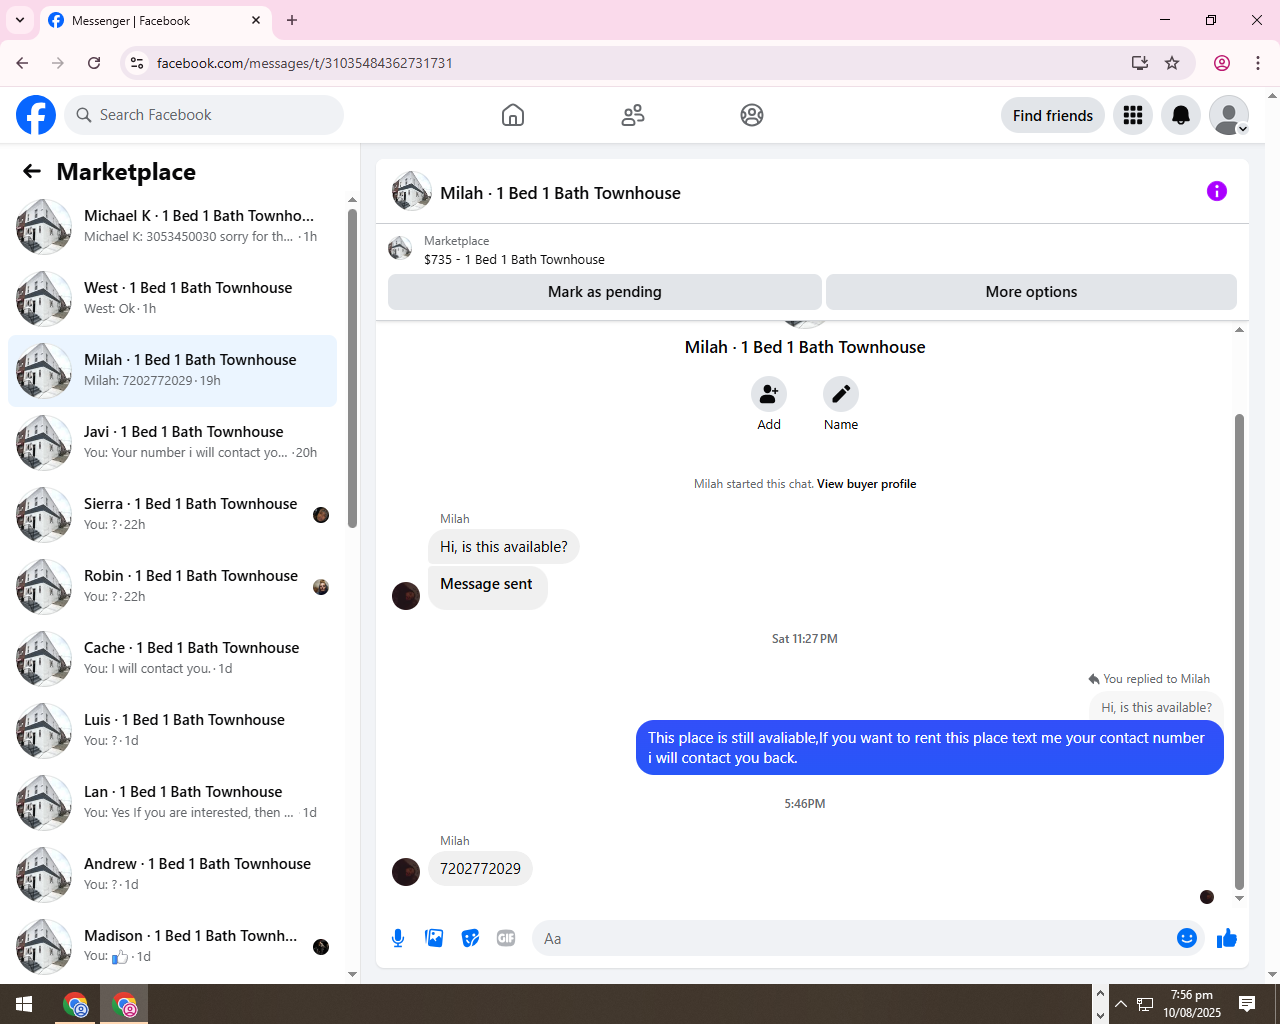Open the Javi conversation
This screenshot has width=1280, height=1024.
[x=172, y=443]
